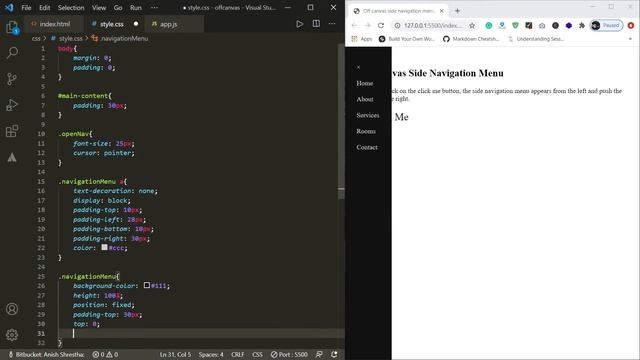The width and height of the screenshot is (640, 360).
Task: Open the Selection menu
Action: (x=71, y=7)
